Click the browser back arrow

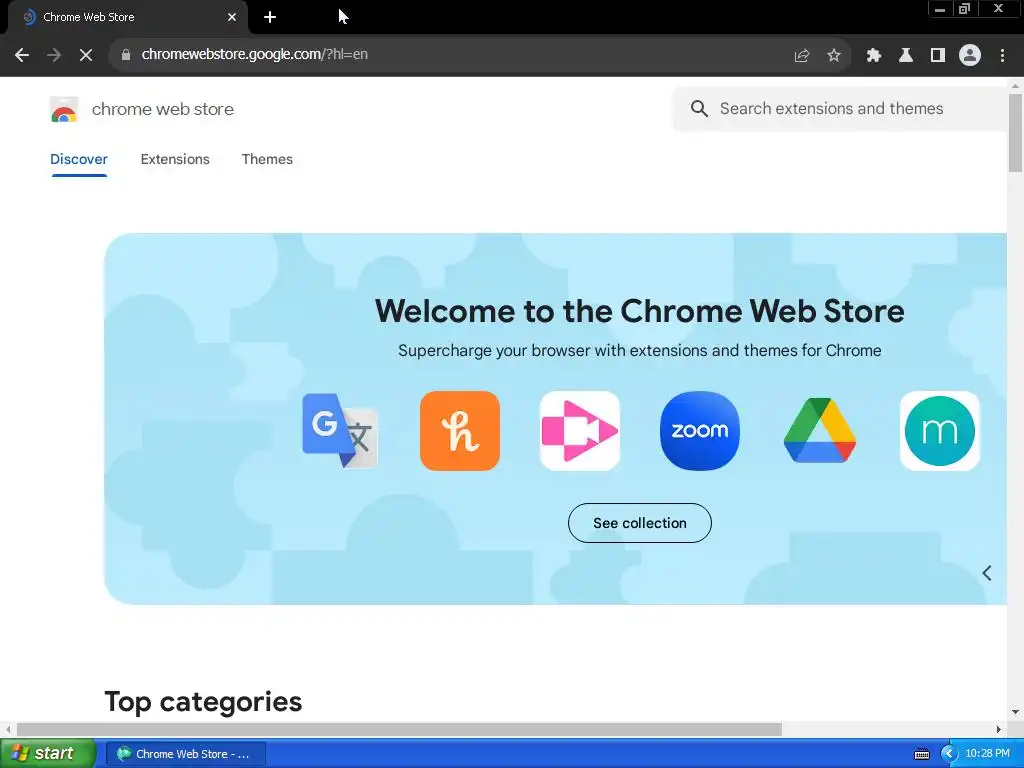tap(22, 55)
